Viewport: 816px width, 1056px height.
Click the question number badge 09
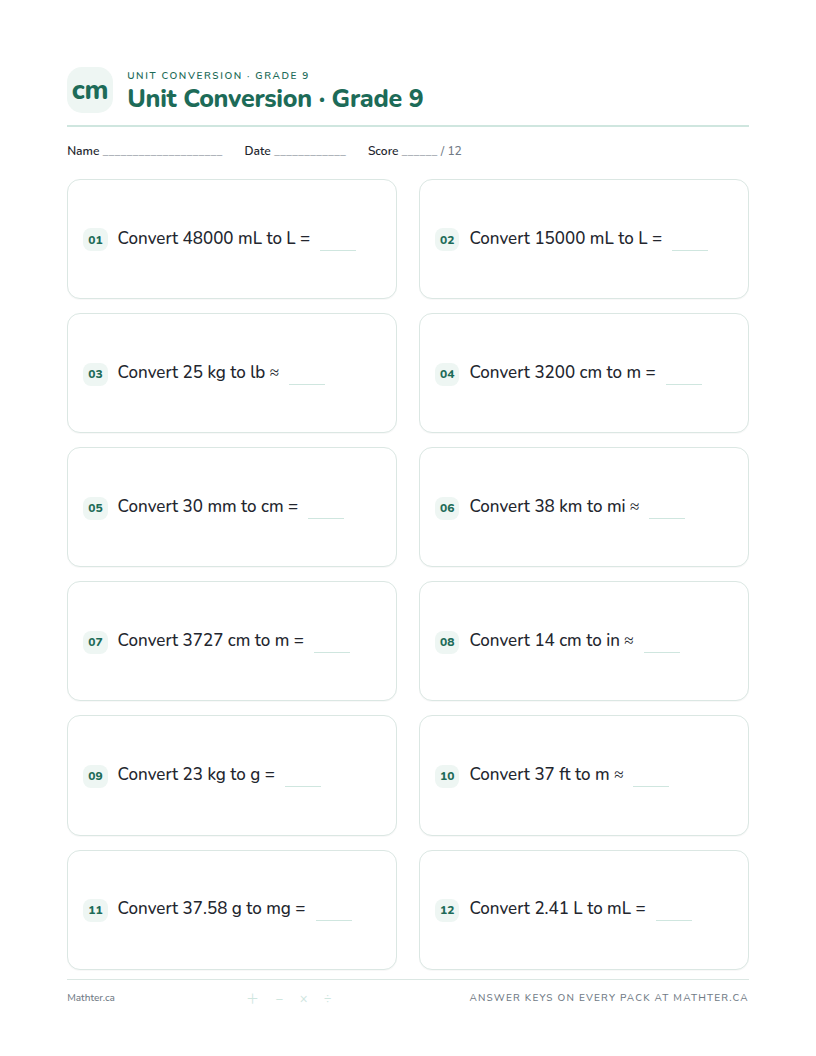point(96,776)
